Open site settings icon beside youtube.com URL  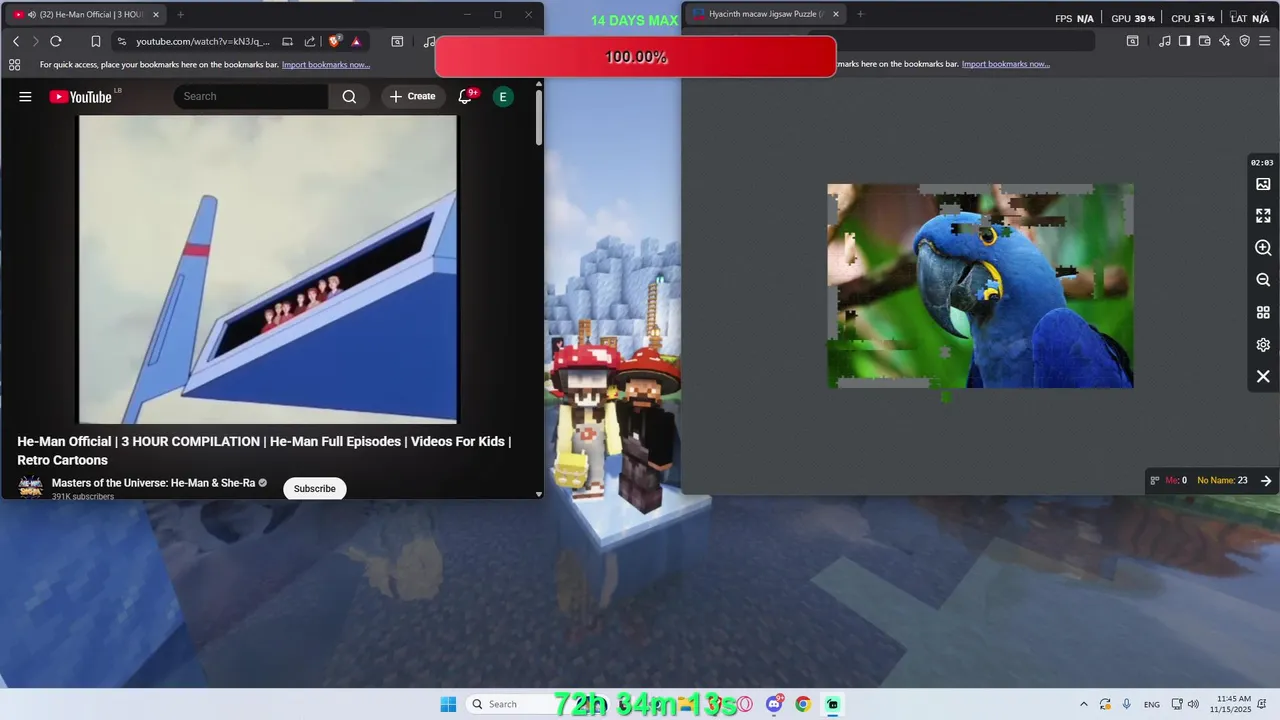(122, 41)
